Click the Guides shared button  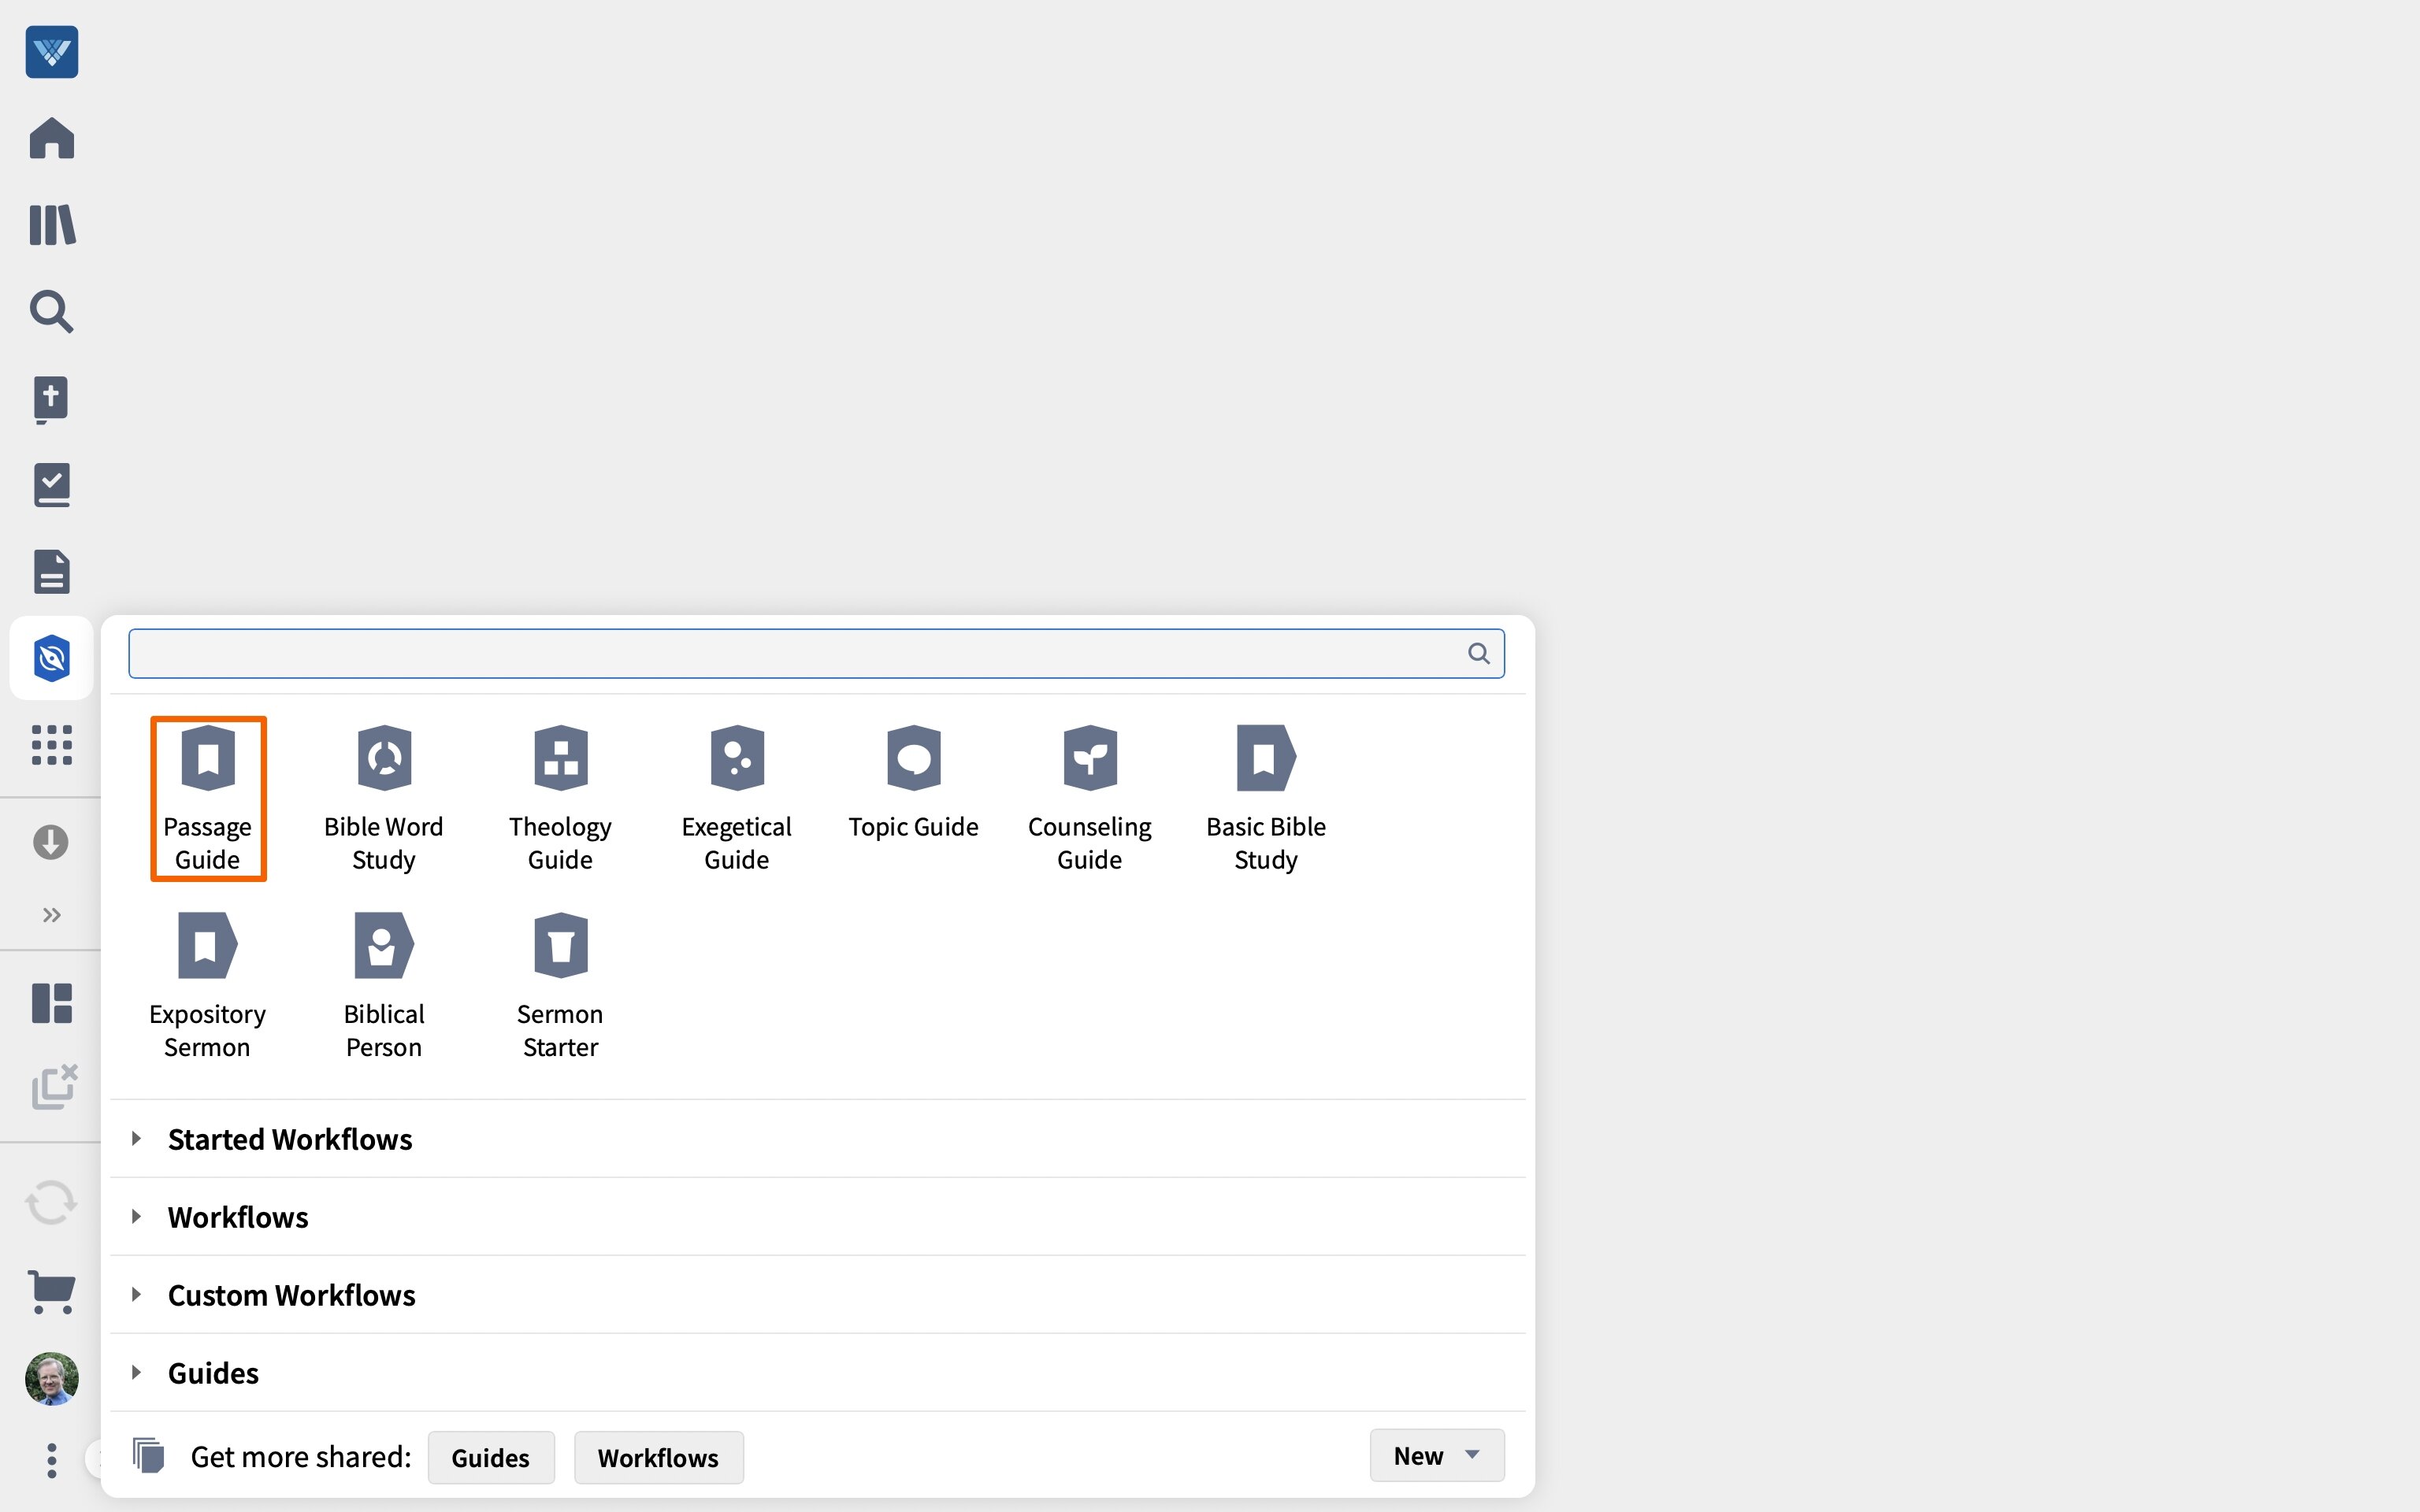[490, 1458]
